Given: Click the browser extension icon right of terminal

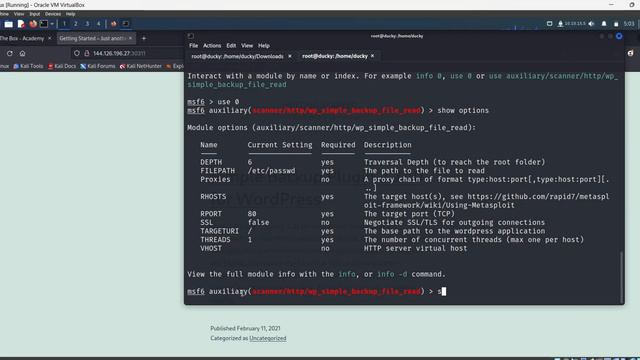Looking at the screenshot, I should pyautogui.click(x=631, y=53).
